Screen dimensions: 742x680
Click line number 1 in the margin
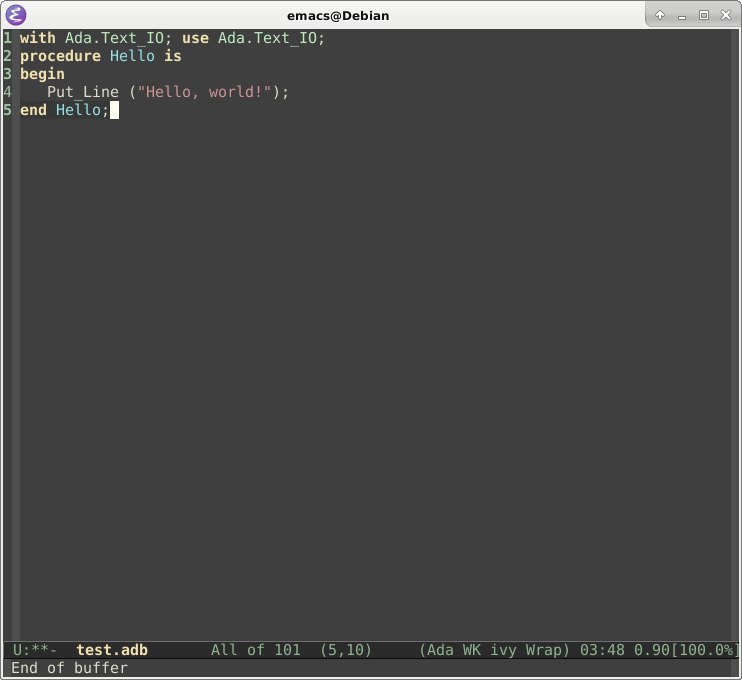[7, 38]
